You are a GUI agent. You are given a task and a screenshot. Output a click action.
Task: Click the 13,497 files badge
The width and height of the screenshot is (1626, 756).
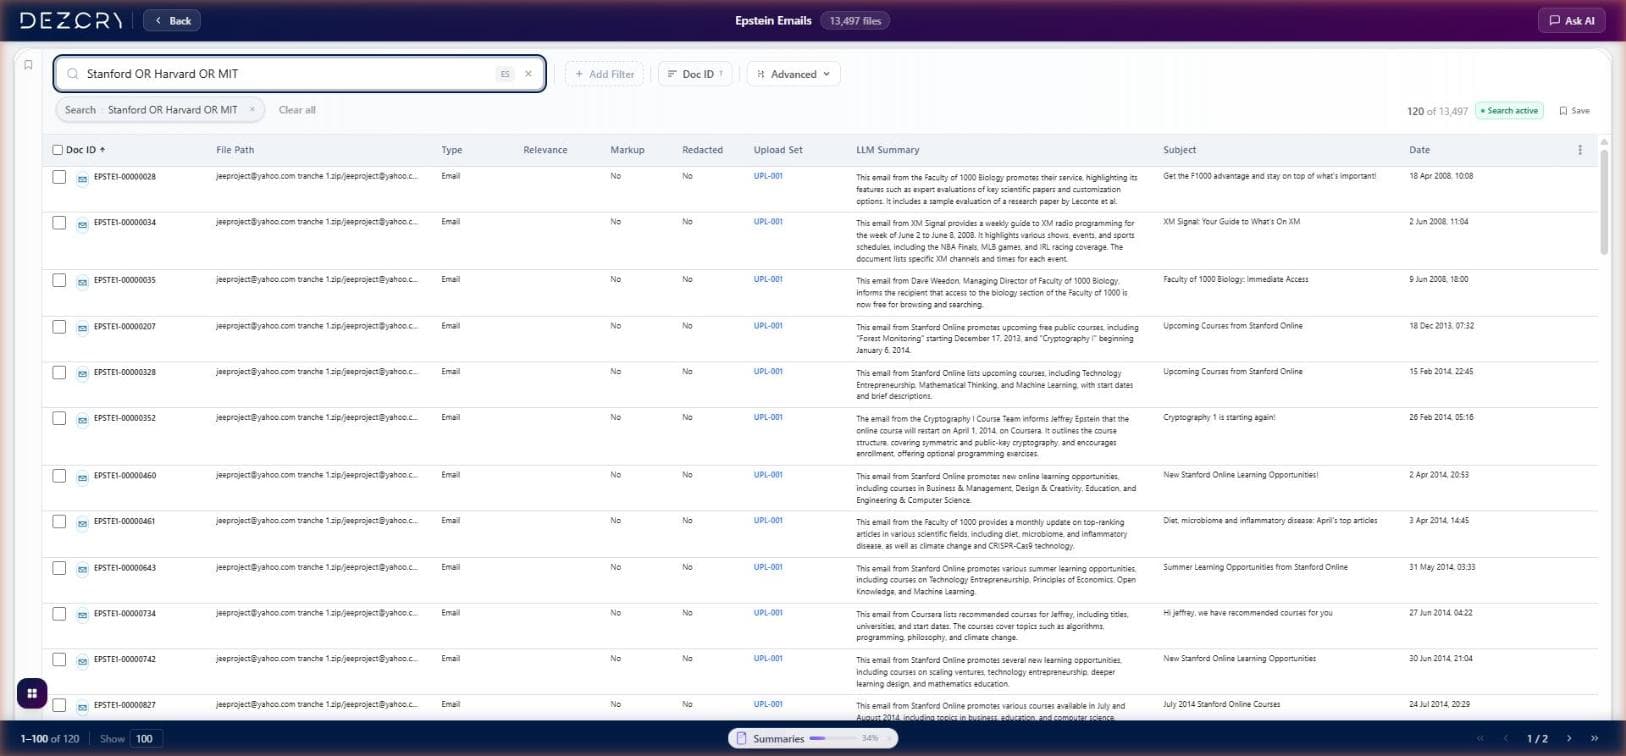pos(855,21)
